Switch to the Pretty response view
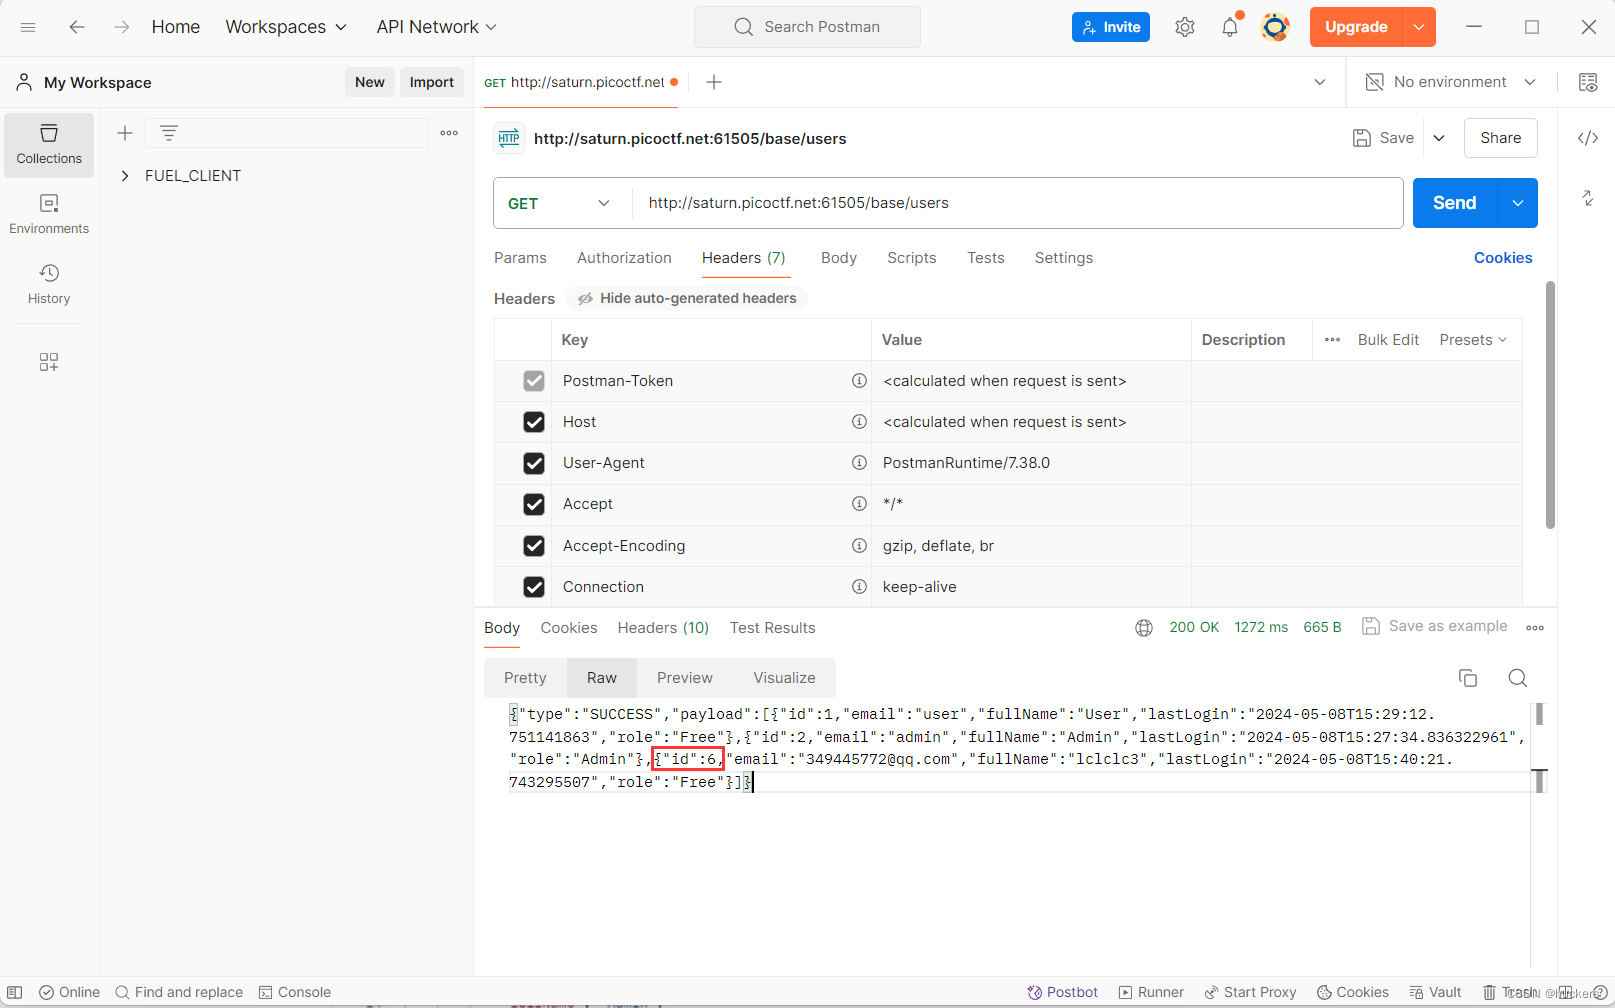This screenshot has width=1615, height=1008. [525, 678]
